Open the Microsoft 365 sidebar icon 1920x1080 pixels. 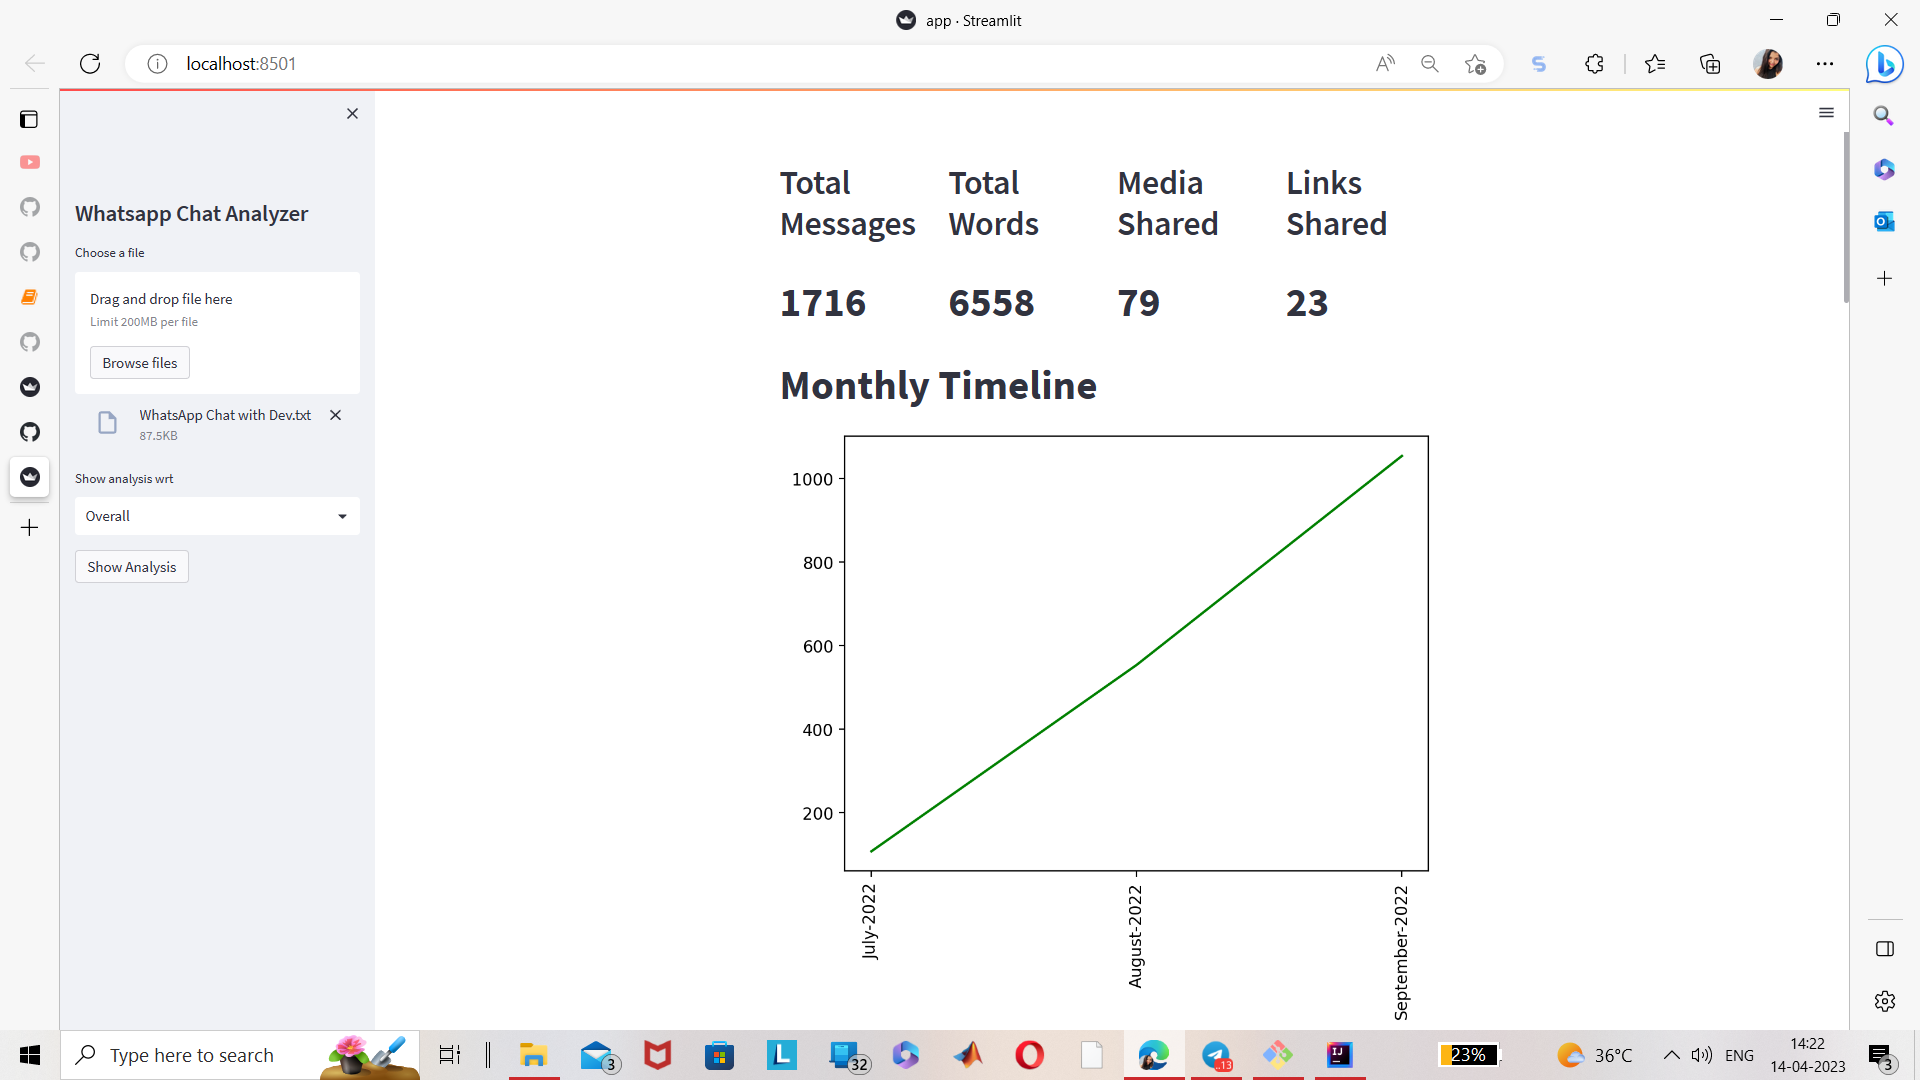click(x=1884, y=169)
